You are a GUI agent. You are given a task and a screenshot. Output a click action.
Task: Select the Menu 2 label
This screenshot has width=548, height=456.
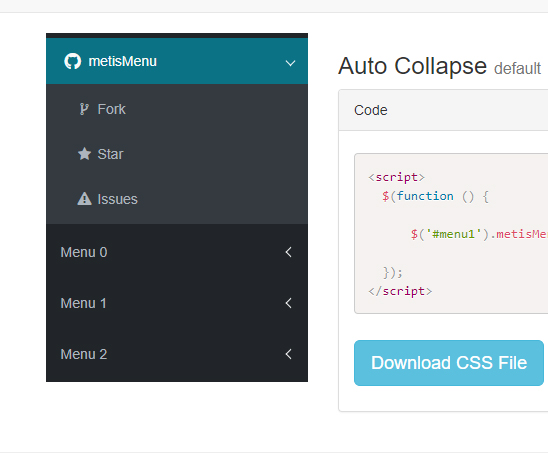pyautogui.click(x=84, y=354)
